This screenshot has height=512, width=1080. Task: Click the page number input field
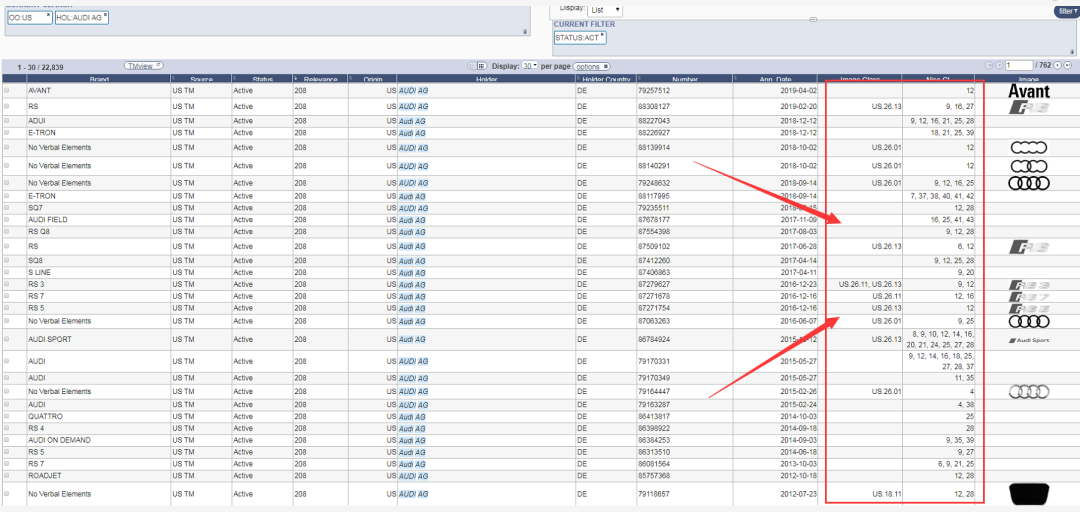tap(1019, 65)
